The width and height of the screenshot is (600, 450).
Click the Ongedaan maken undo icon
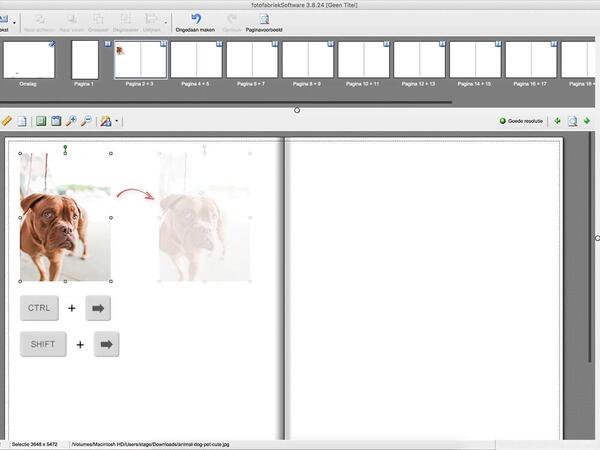[195, 18]
